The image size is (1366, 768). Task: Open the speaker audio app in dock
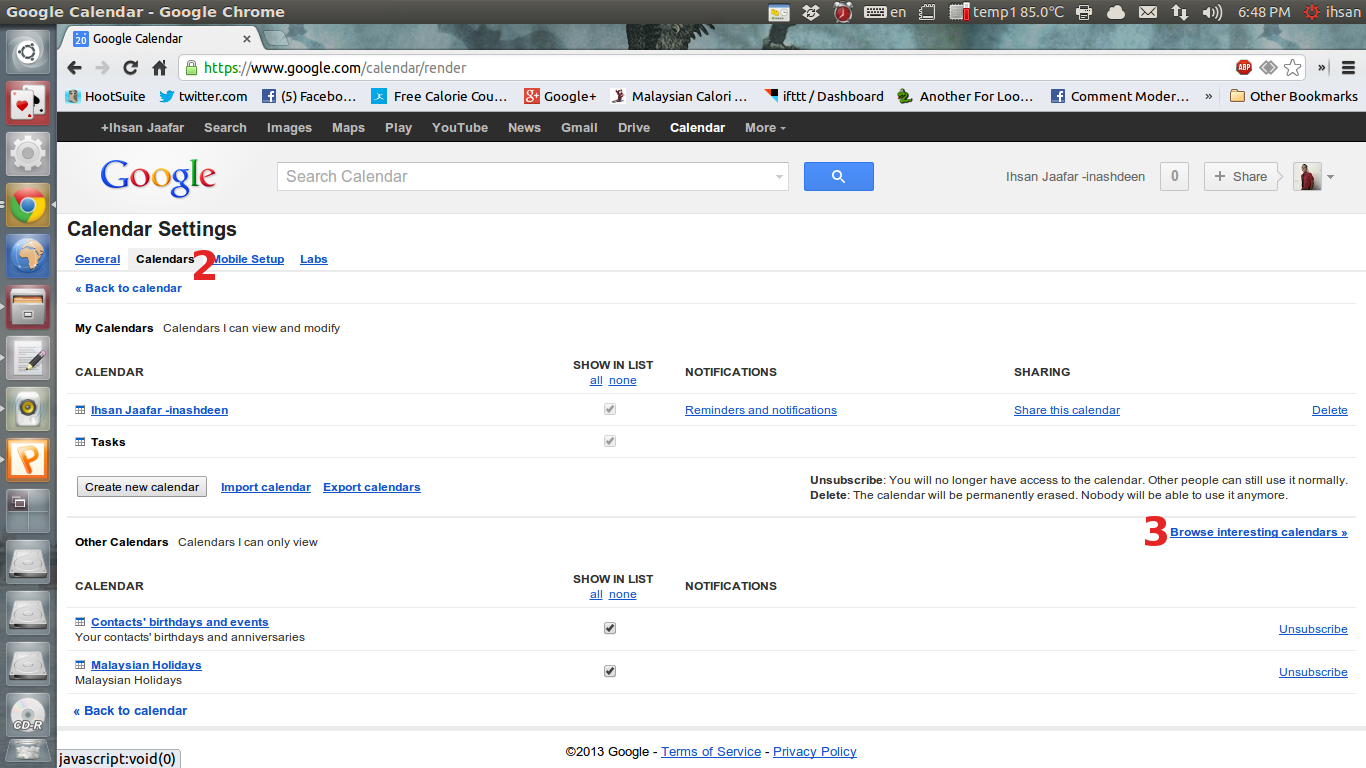pos(28,409)
